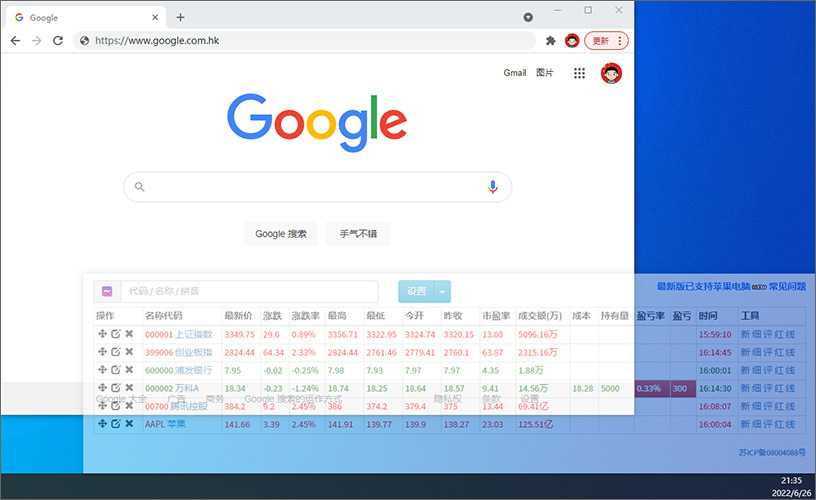Open the 苏ICP备08004088号 link

[772, 453]
